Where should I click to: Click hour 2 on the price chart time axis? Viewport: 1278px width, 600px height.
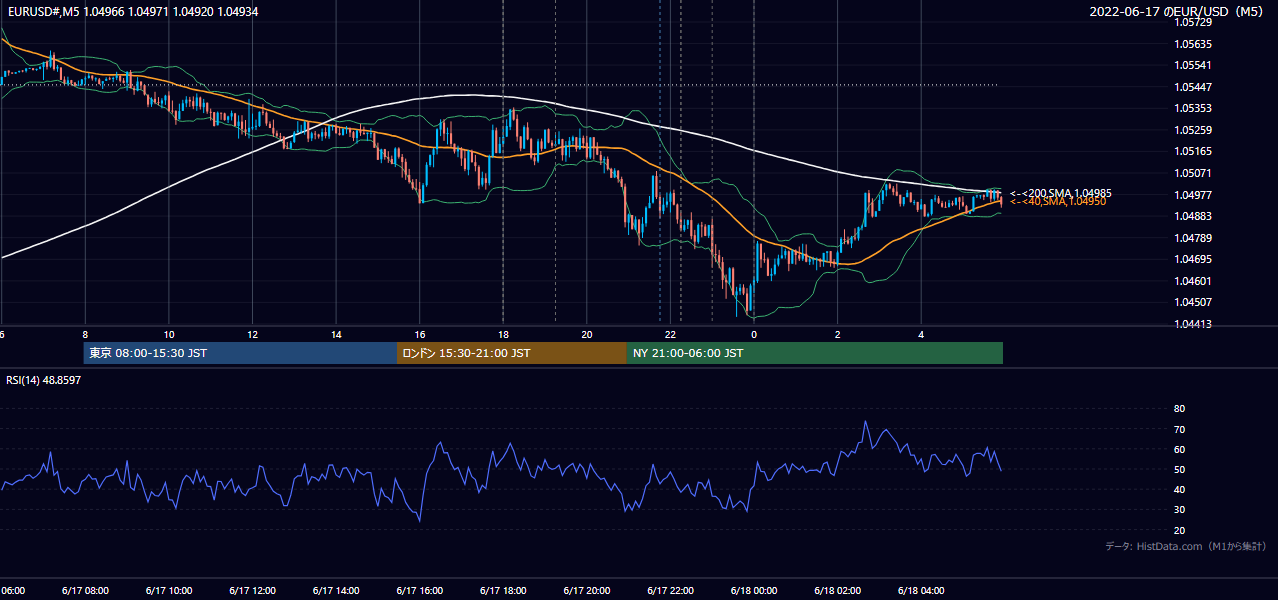838,334
